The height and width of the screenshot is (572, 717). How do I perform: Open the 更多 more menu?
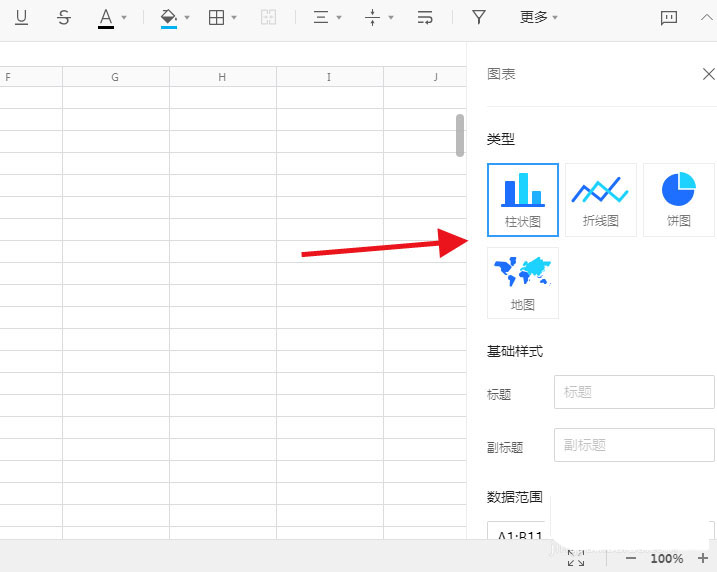pos(539,18)
